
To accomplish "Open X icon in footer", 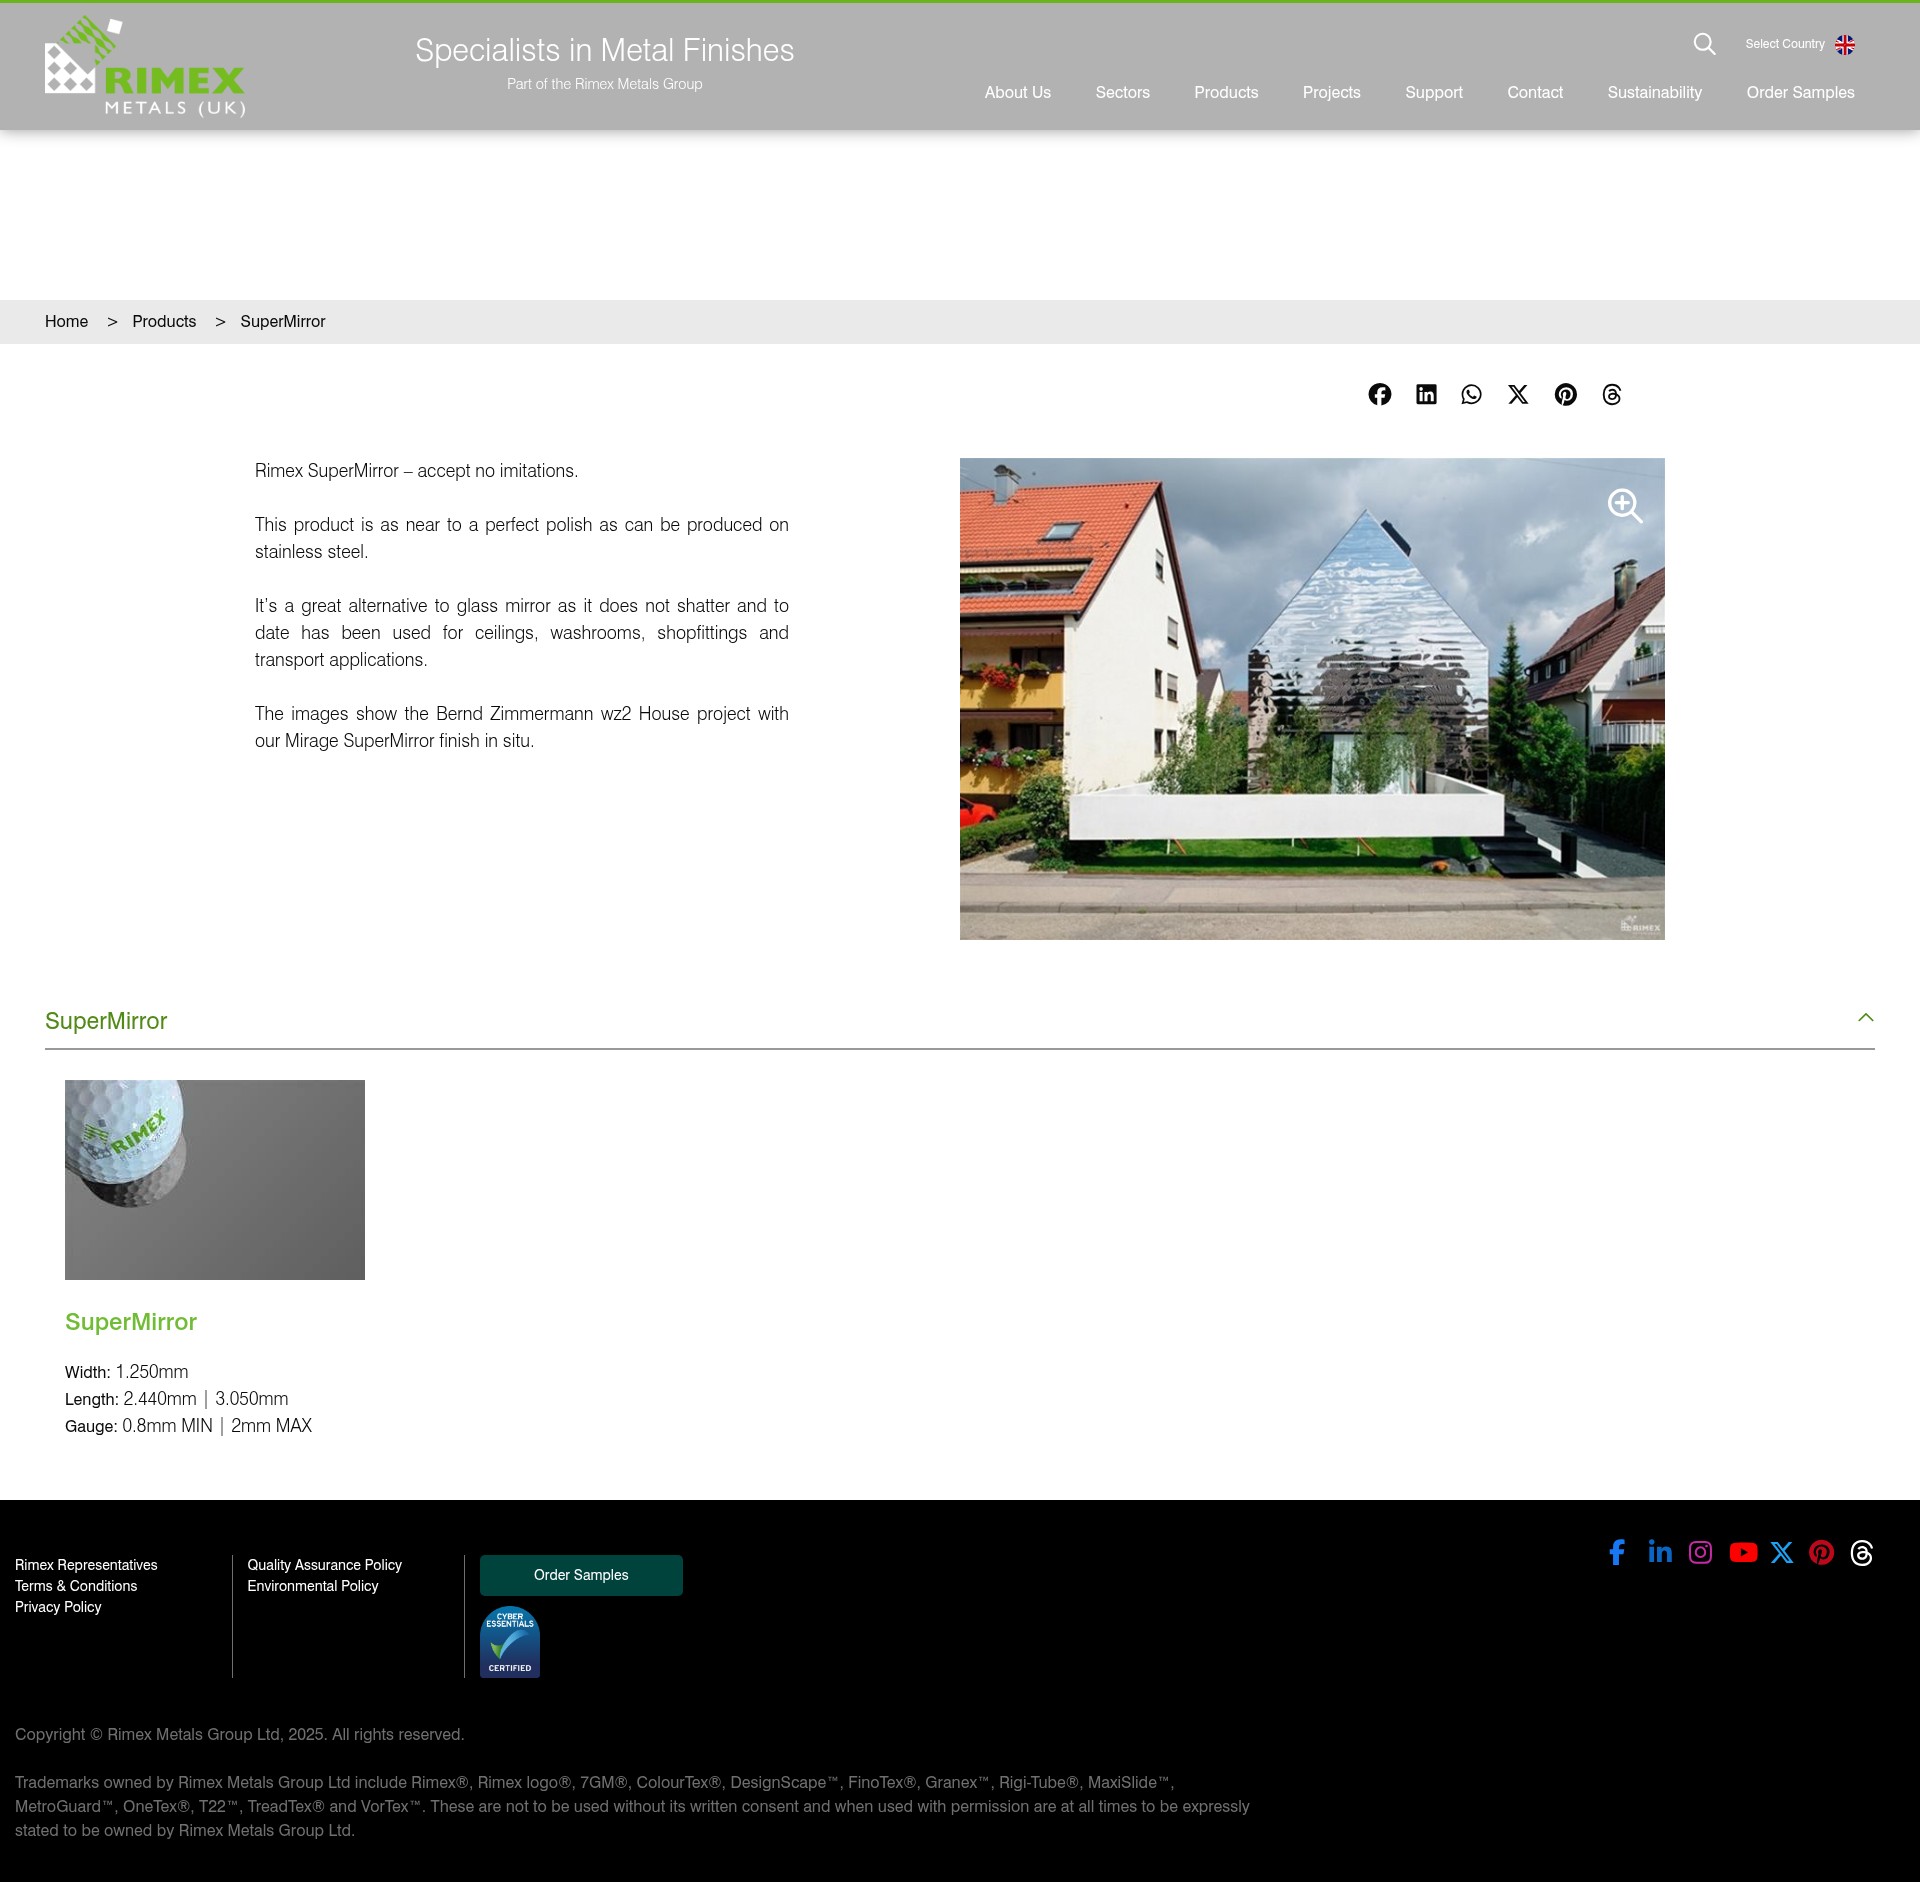I will click(x=1782, y=1552).
